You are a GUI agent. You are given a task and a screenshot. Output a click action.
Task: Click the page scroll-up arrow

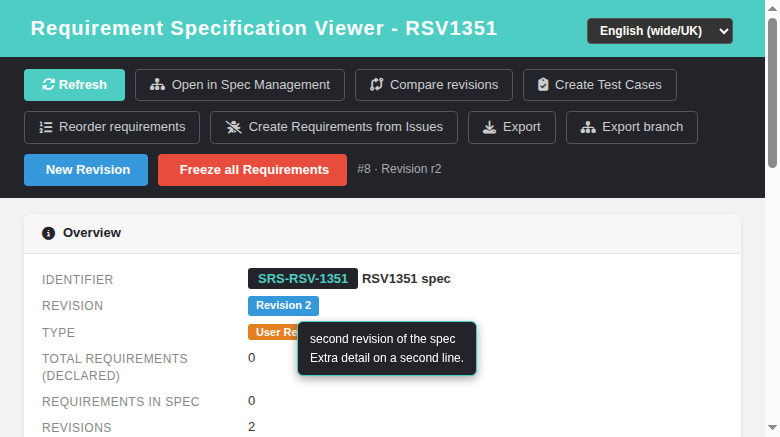point(773,8)
